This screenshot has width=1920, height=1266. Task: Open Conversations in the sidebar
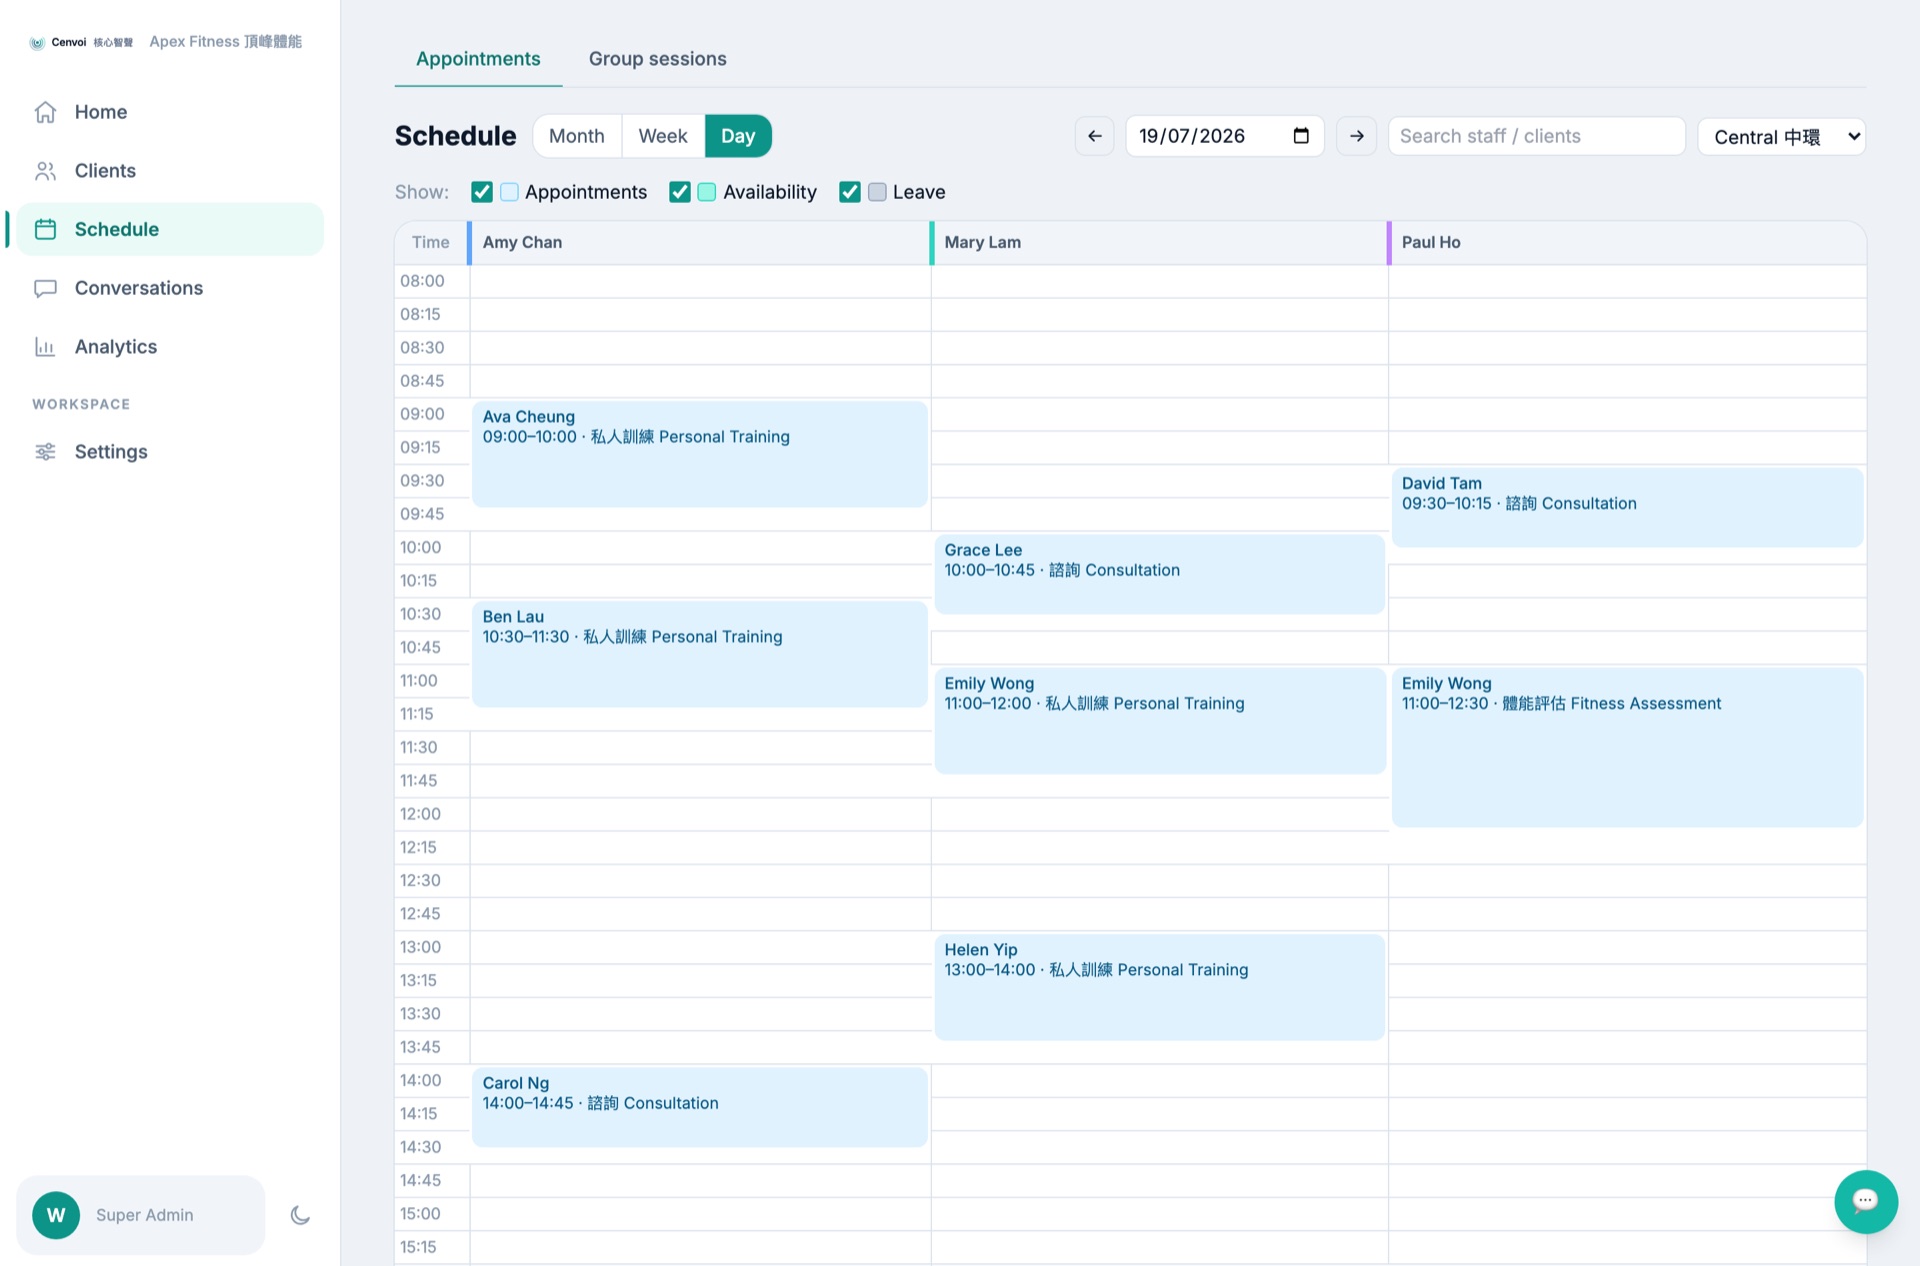click(x=170, y=288)
